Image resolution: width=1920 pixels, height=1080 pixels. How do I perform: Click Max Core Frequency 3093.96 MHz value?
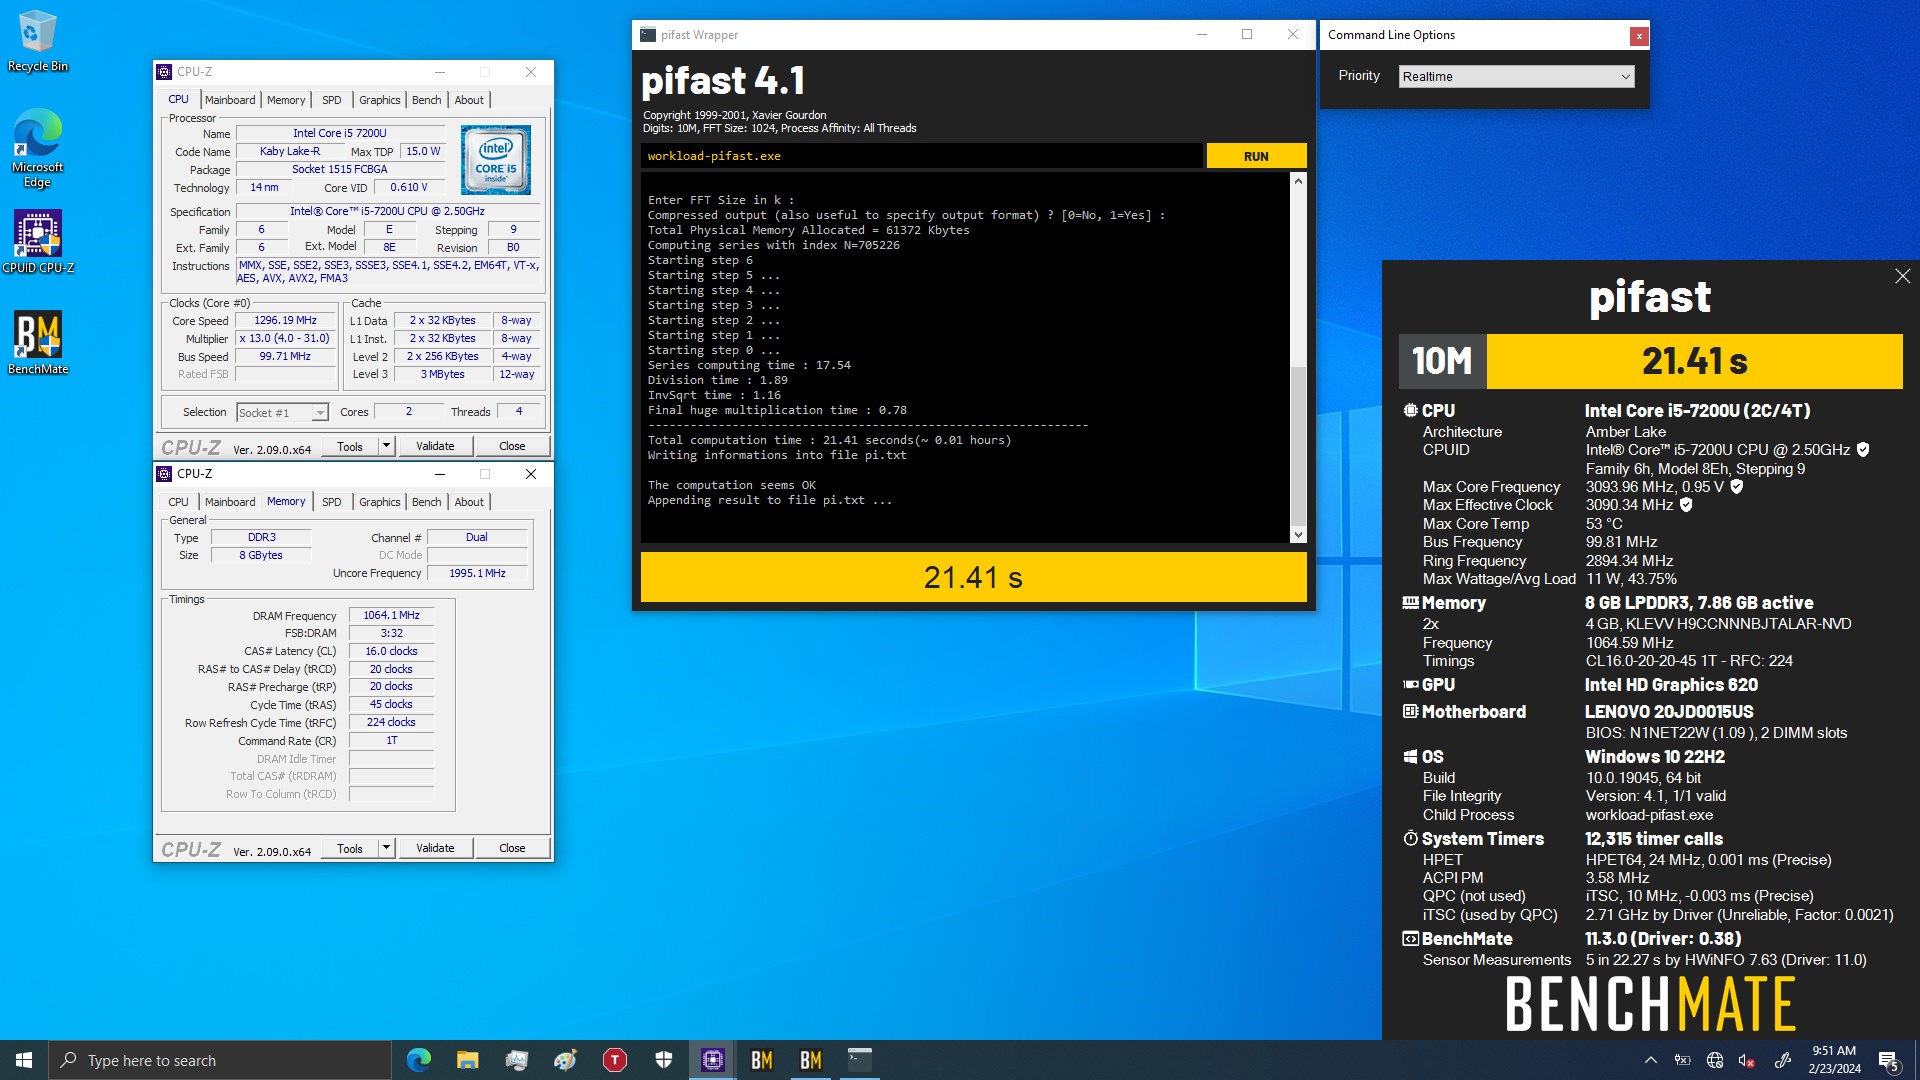point(1655,487)
